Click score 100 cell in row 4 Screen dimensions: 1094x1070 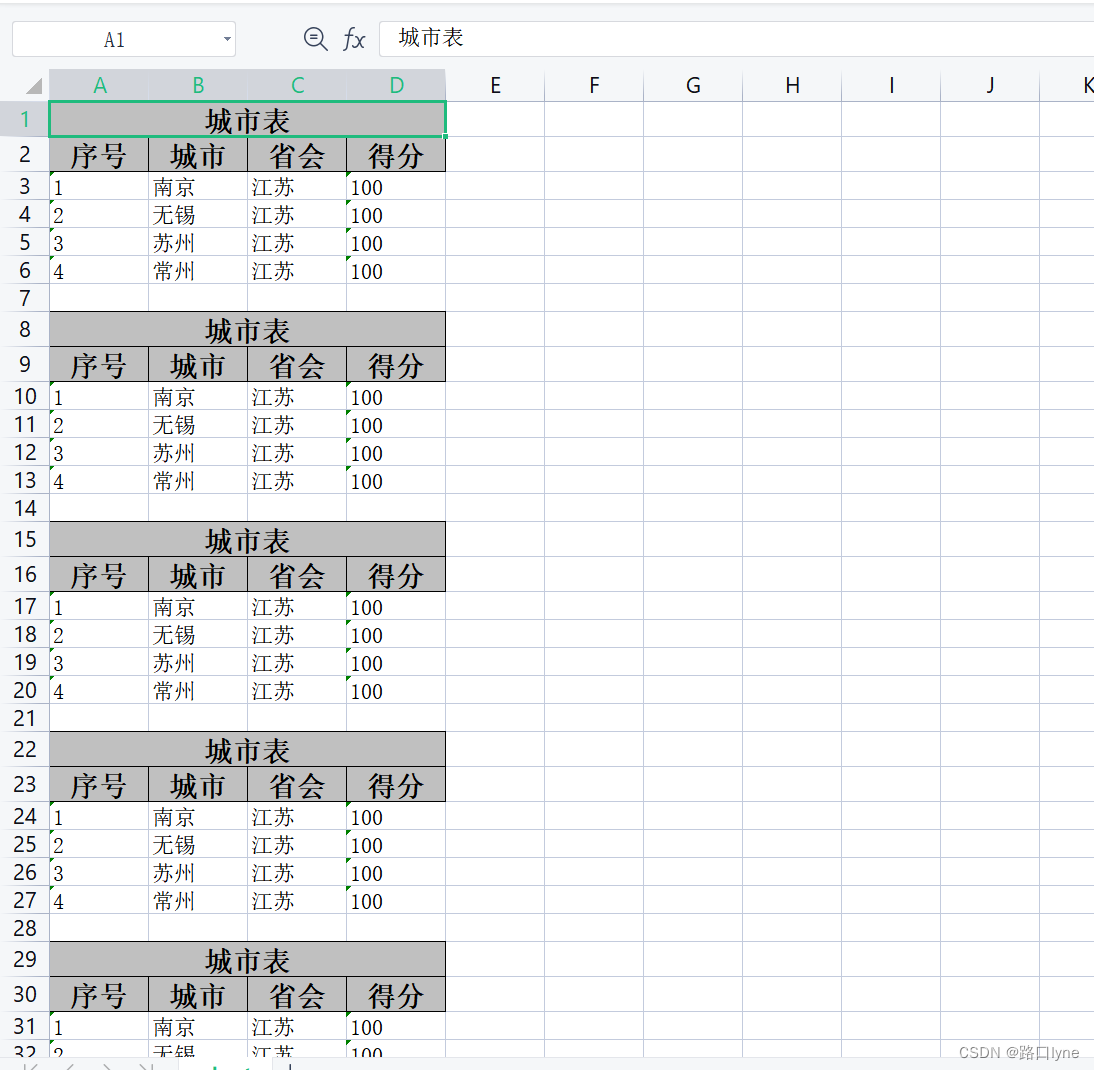pos(396,214)
